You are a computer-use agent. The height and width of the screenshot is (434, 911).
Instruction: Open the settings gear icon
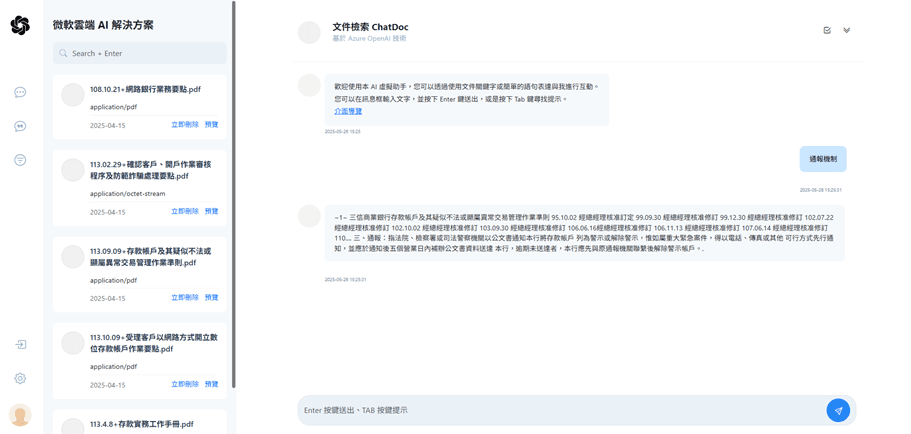tap(20, 378)
